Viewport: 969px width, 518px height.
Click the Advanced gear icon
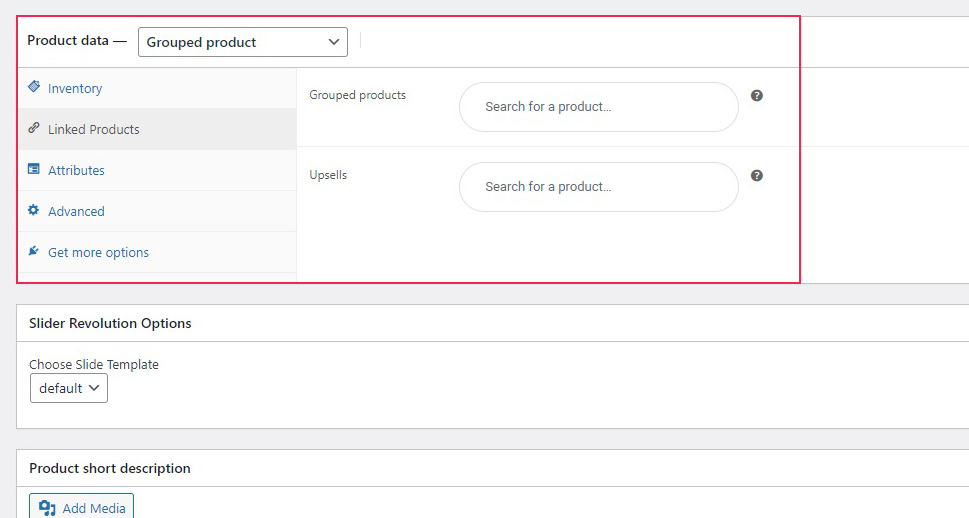(x=33, y=210)
